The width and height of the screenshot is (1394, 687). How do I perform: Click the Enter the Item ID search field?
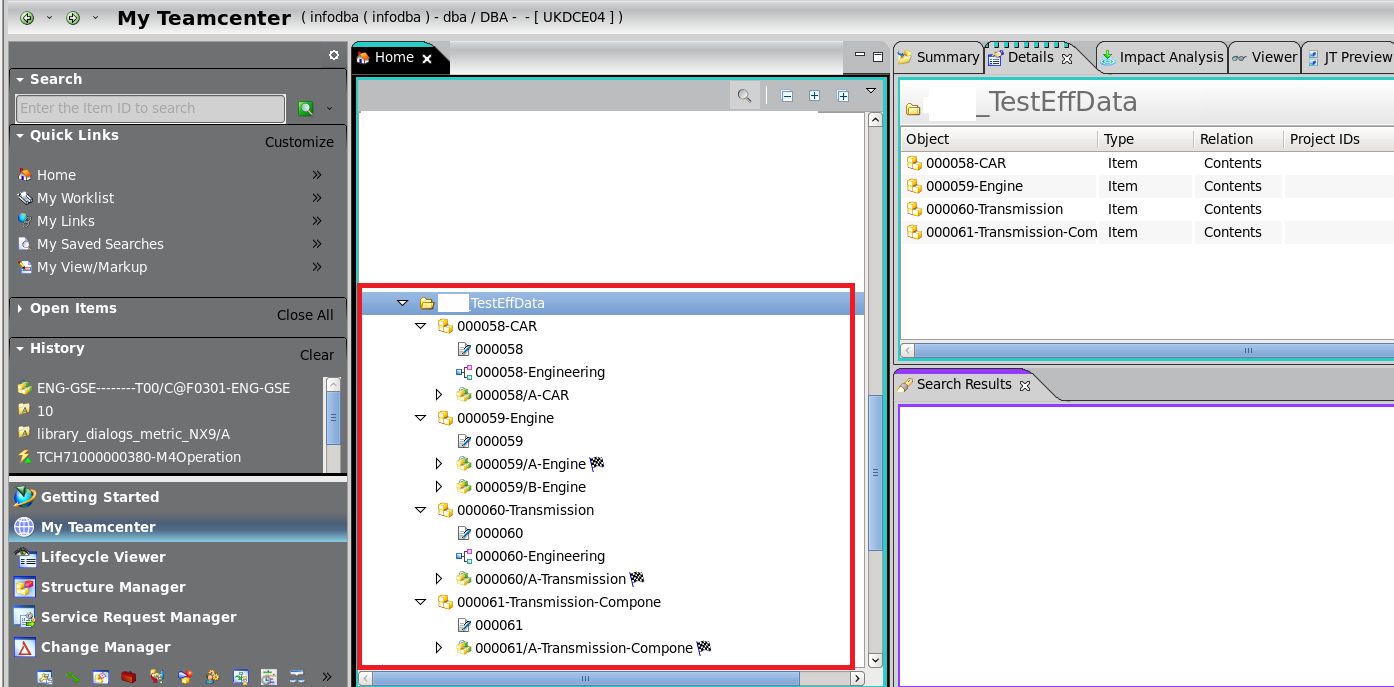[151, 108]
